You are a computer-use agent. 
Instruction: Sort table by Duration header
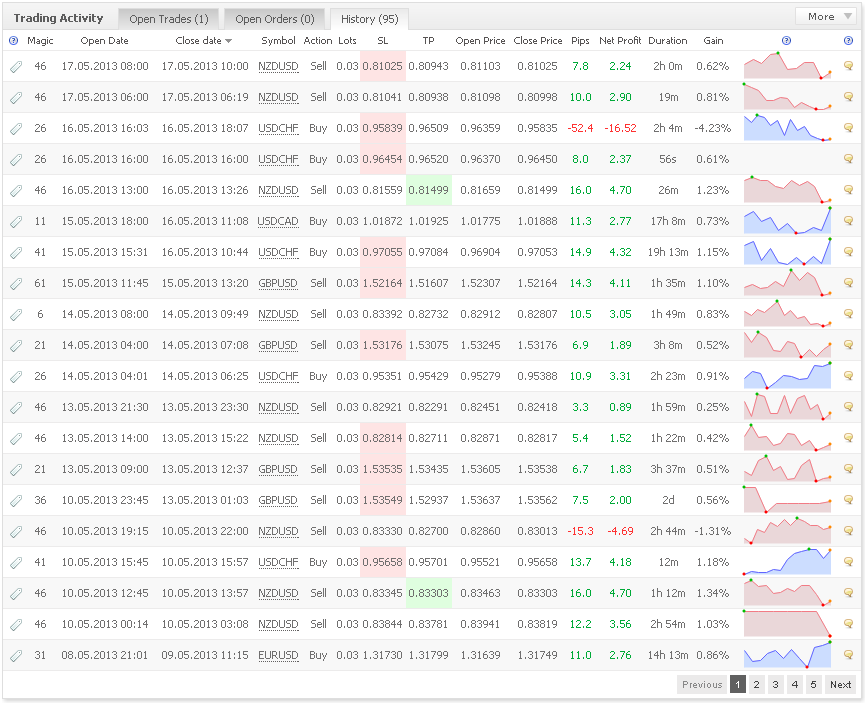[x=668, y=40]
